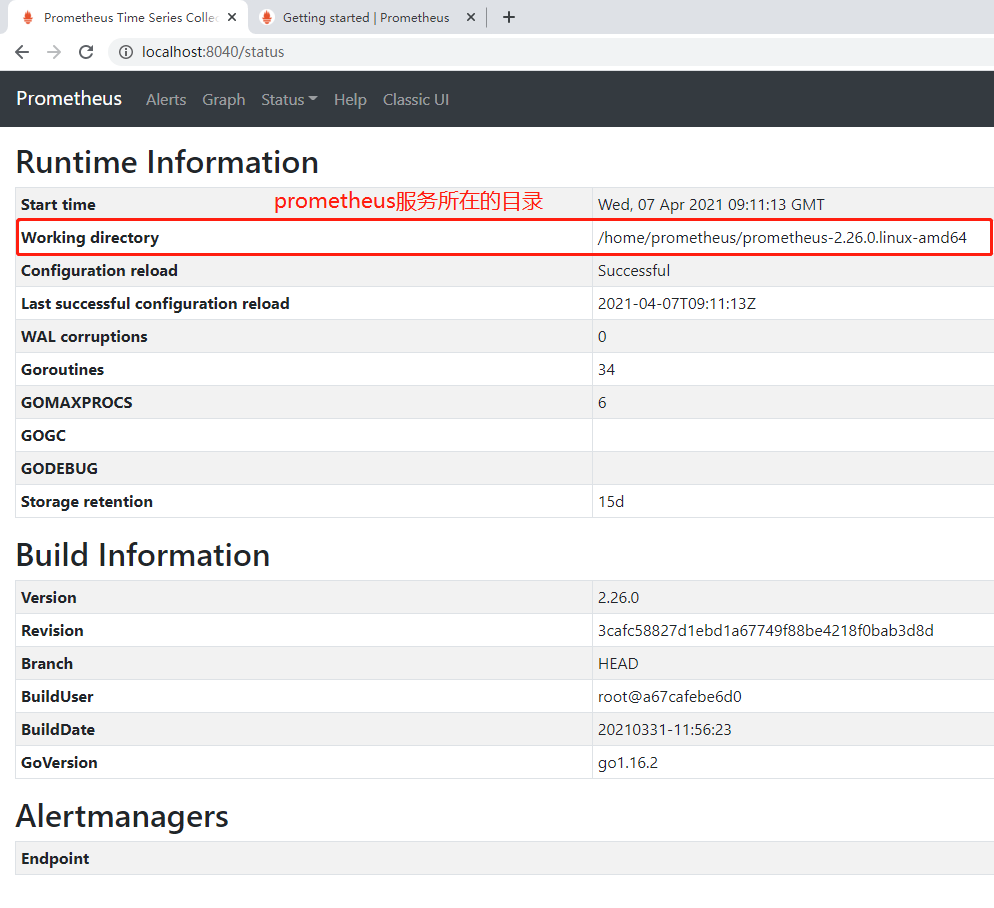Click the Version value '2.26.0'
The width and height of the screenshot is (994, 908).
618,598
